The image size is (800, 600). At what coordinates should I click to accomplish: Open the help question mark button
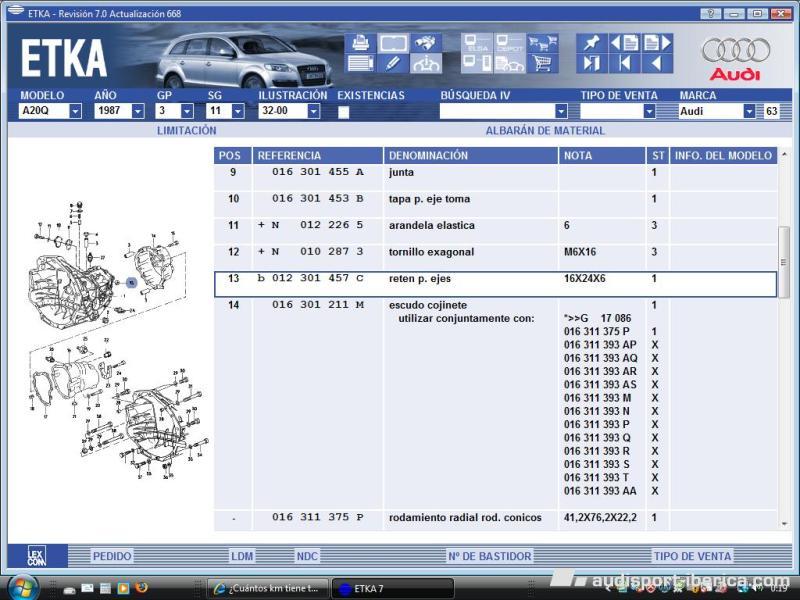click(x=711, y=13)
